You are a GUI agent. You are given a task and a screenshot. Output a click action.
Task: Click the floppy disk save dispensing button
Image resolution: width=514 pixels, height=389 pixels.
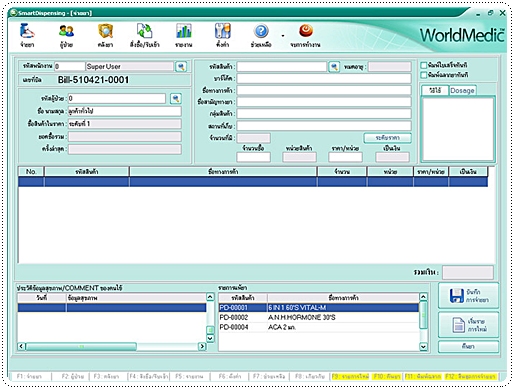pyautogui.click(x=468, y=296)
